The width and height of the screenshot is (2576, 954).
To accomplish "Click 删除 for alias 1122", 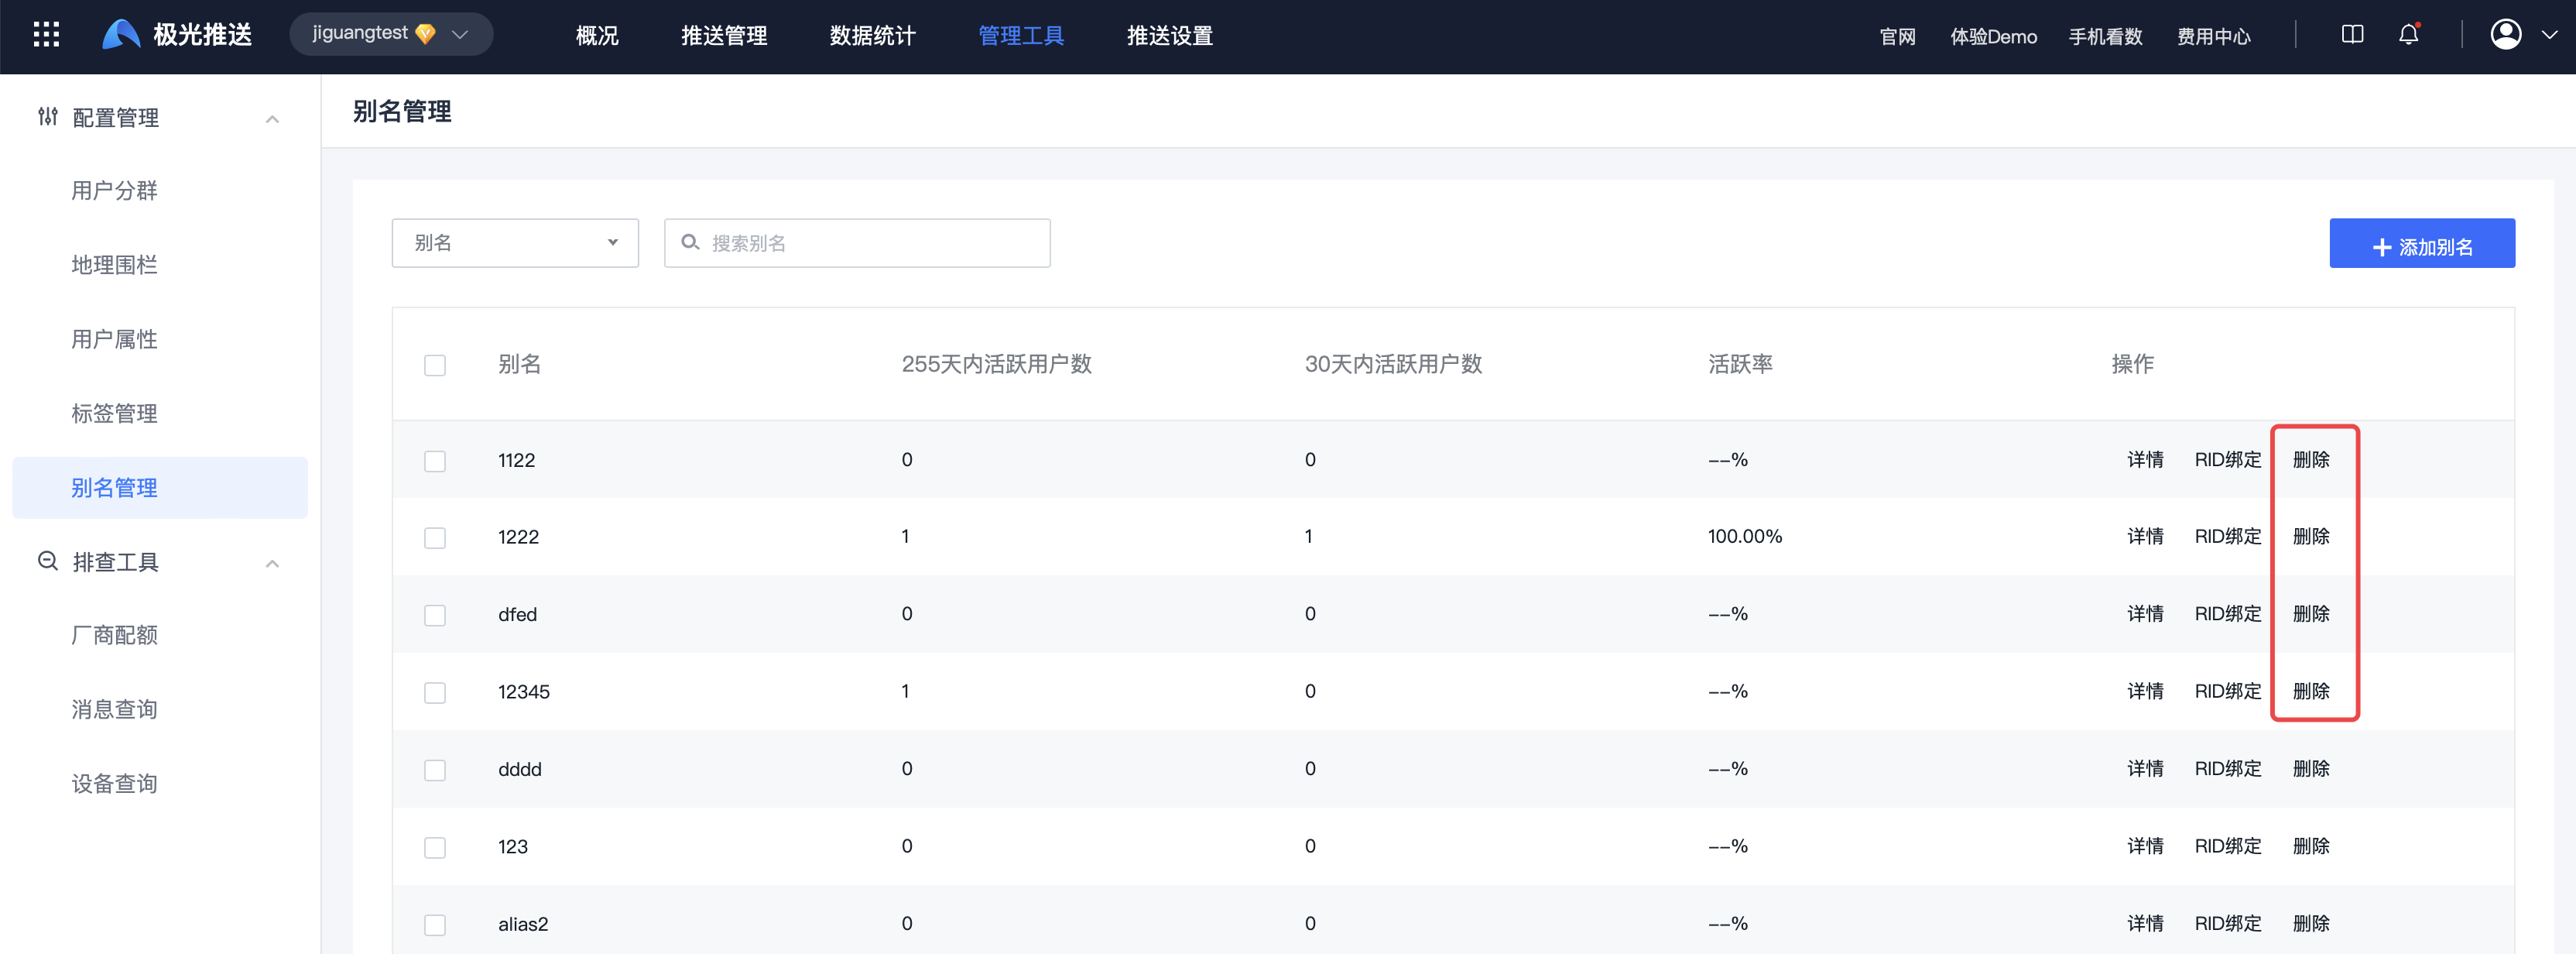I will 2311,460.
